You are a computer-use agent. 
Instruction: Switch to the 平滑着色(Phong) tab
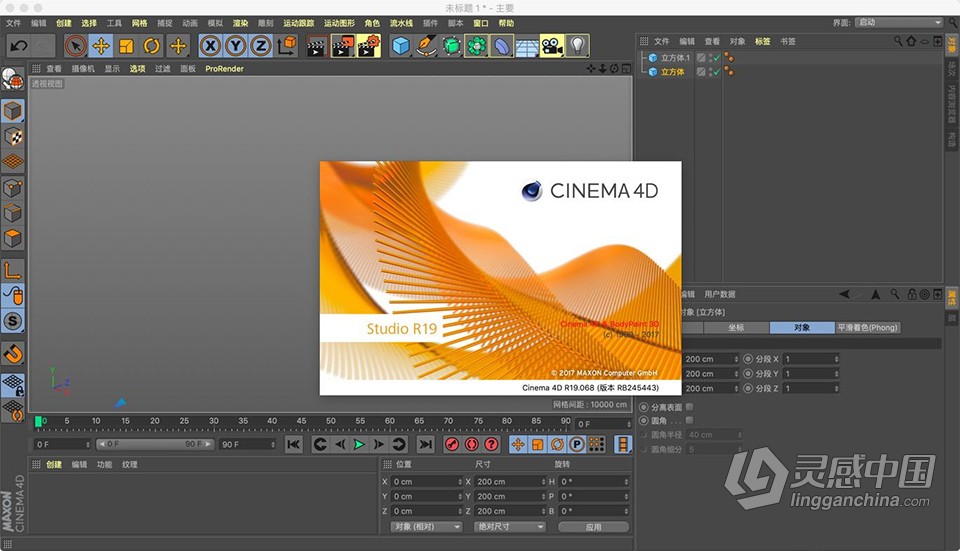click(x=868, y=328)
